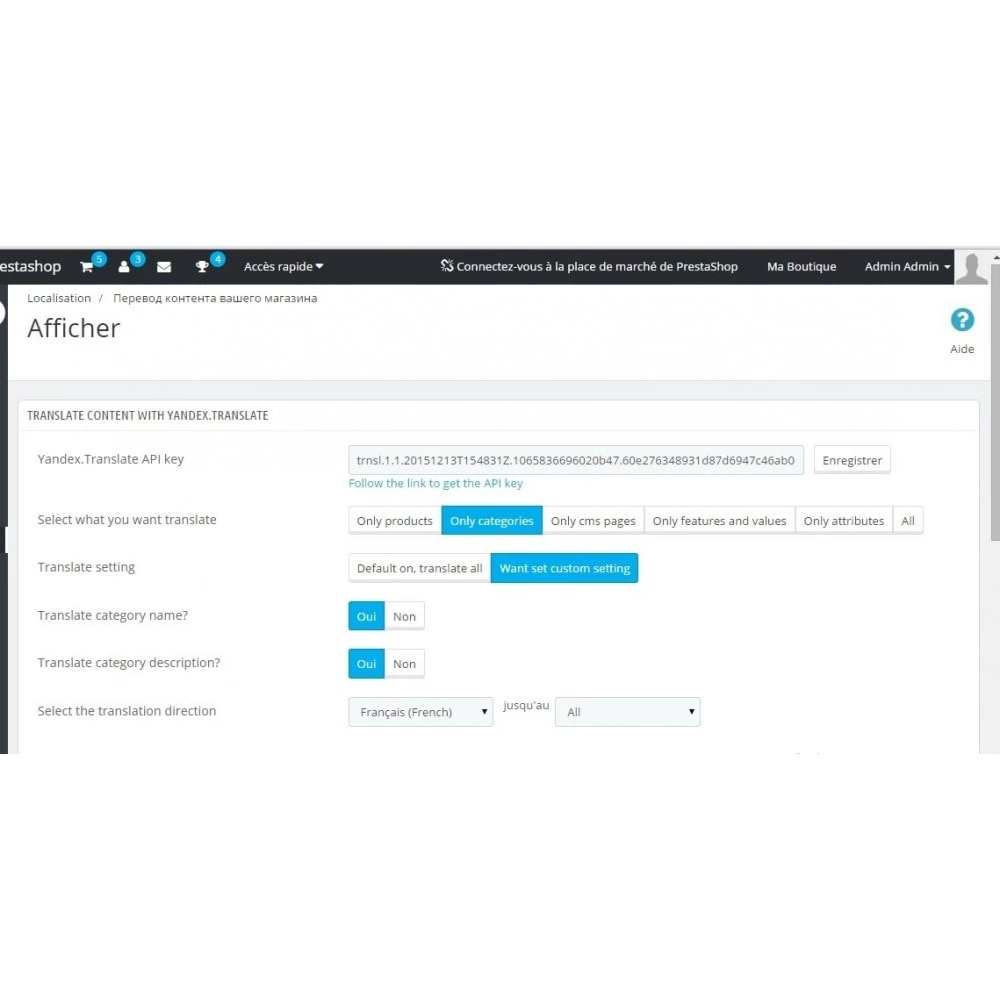This screenshot has width=1000, height=1000.
Task: Open the target language All dropdown
Action: (x=628, y=712)
